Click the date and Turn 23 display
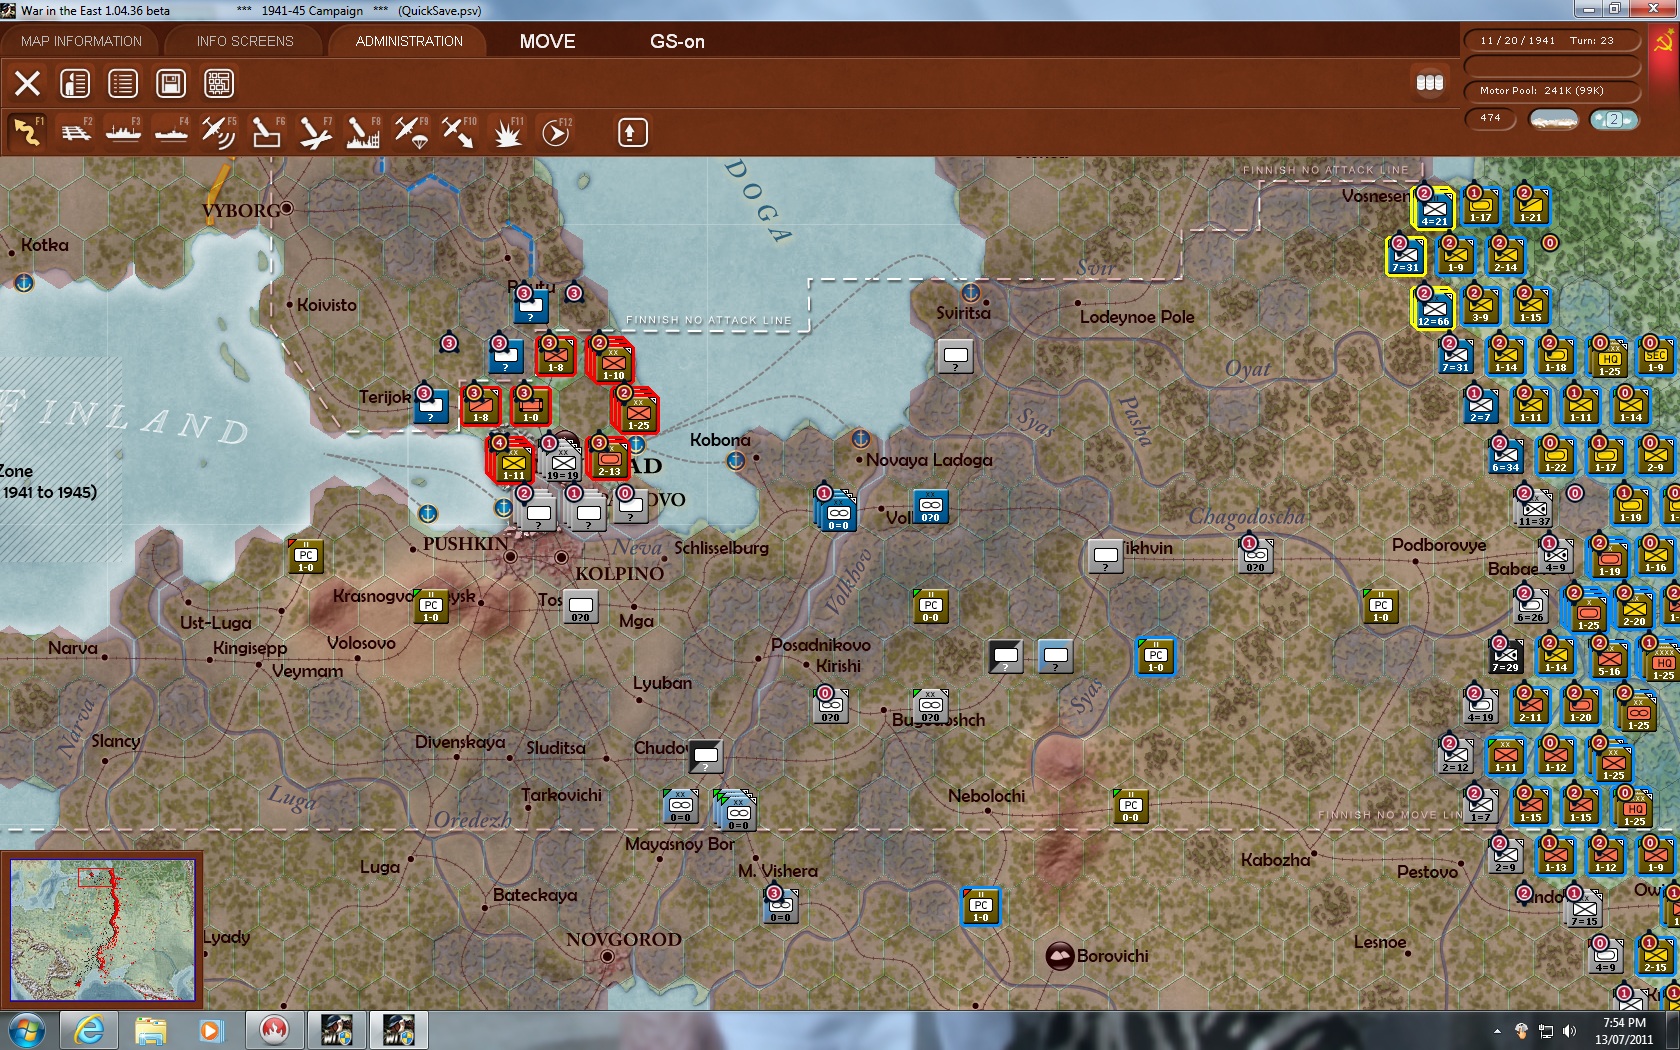This screenshot has height=1050, width=1680. pos(1552,40)
